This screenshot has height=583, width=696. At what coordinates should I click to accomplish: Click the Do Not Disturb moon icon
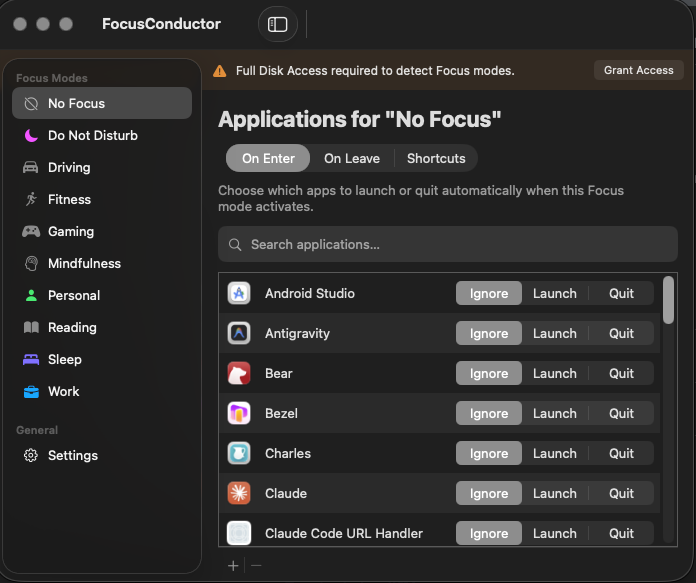31,135
